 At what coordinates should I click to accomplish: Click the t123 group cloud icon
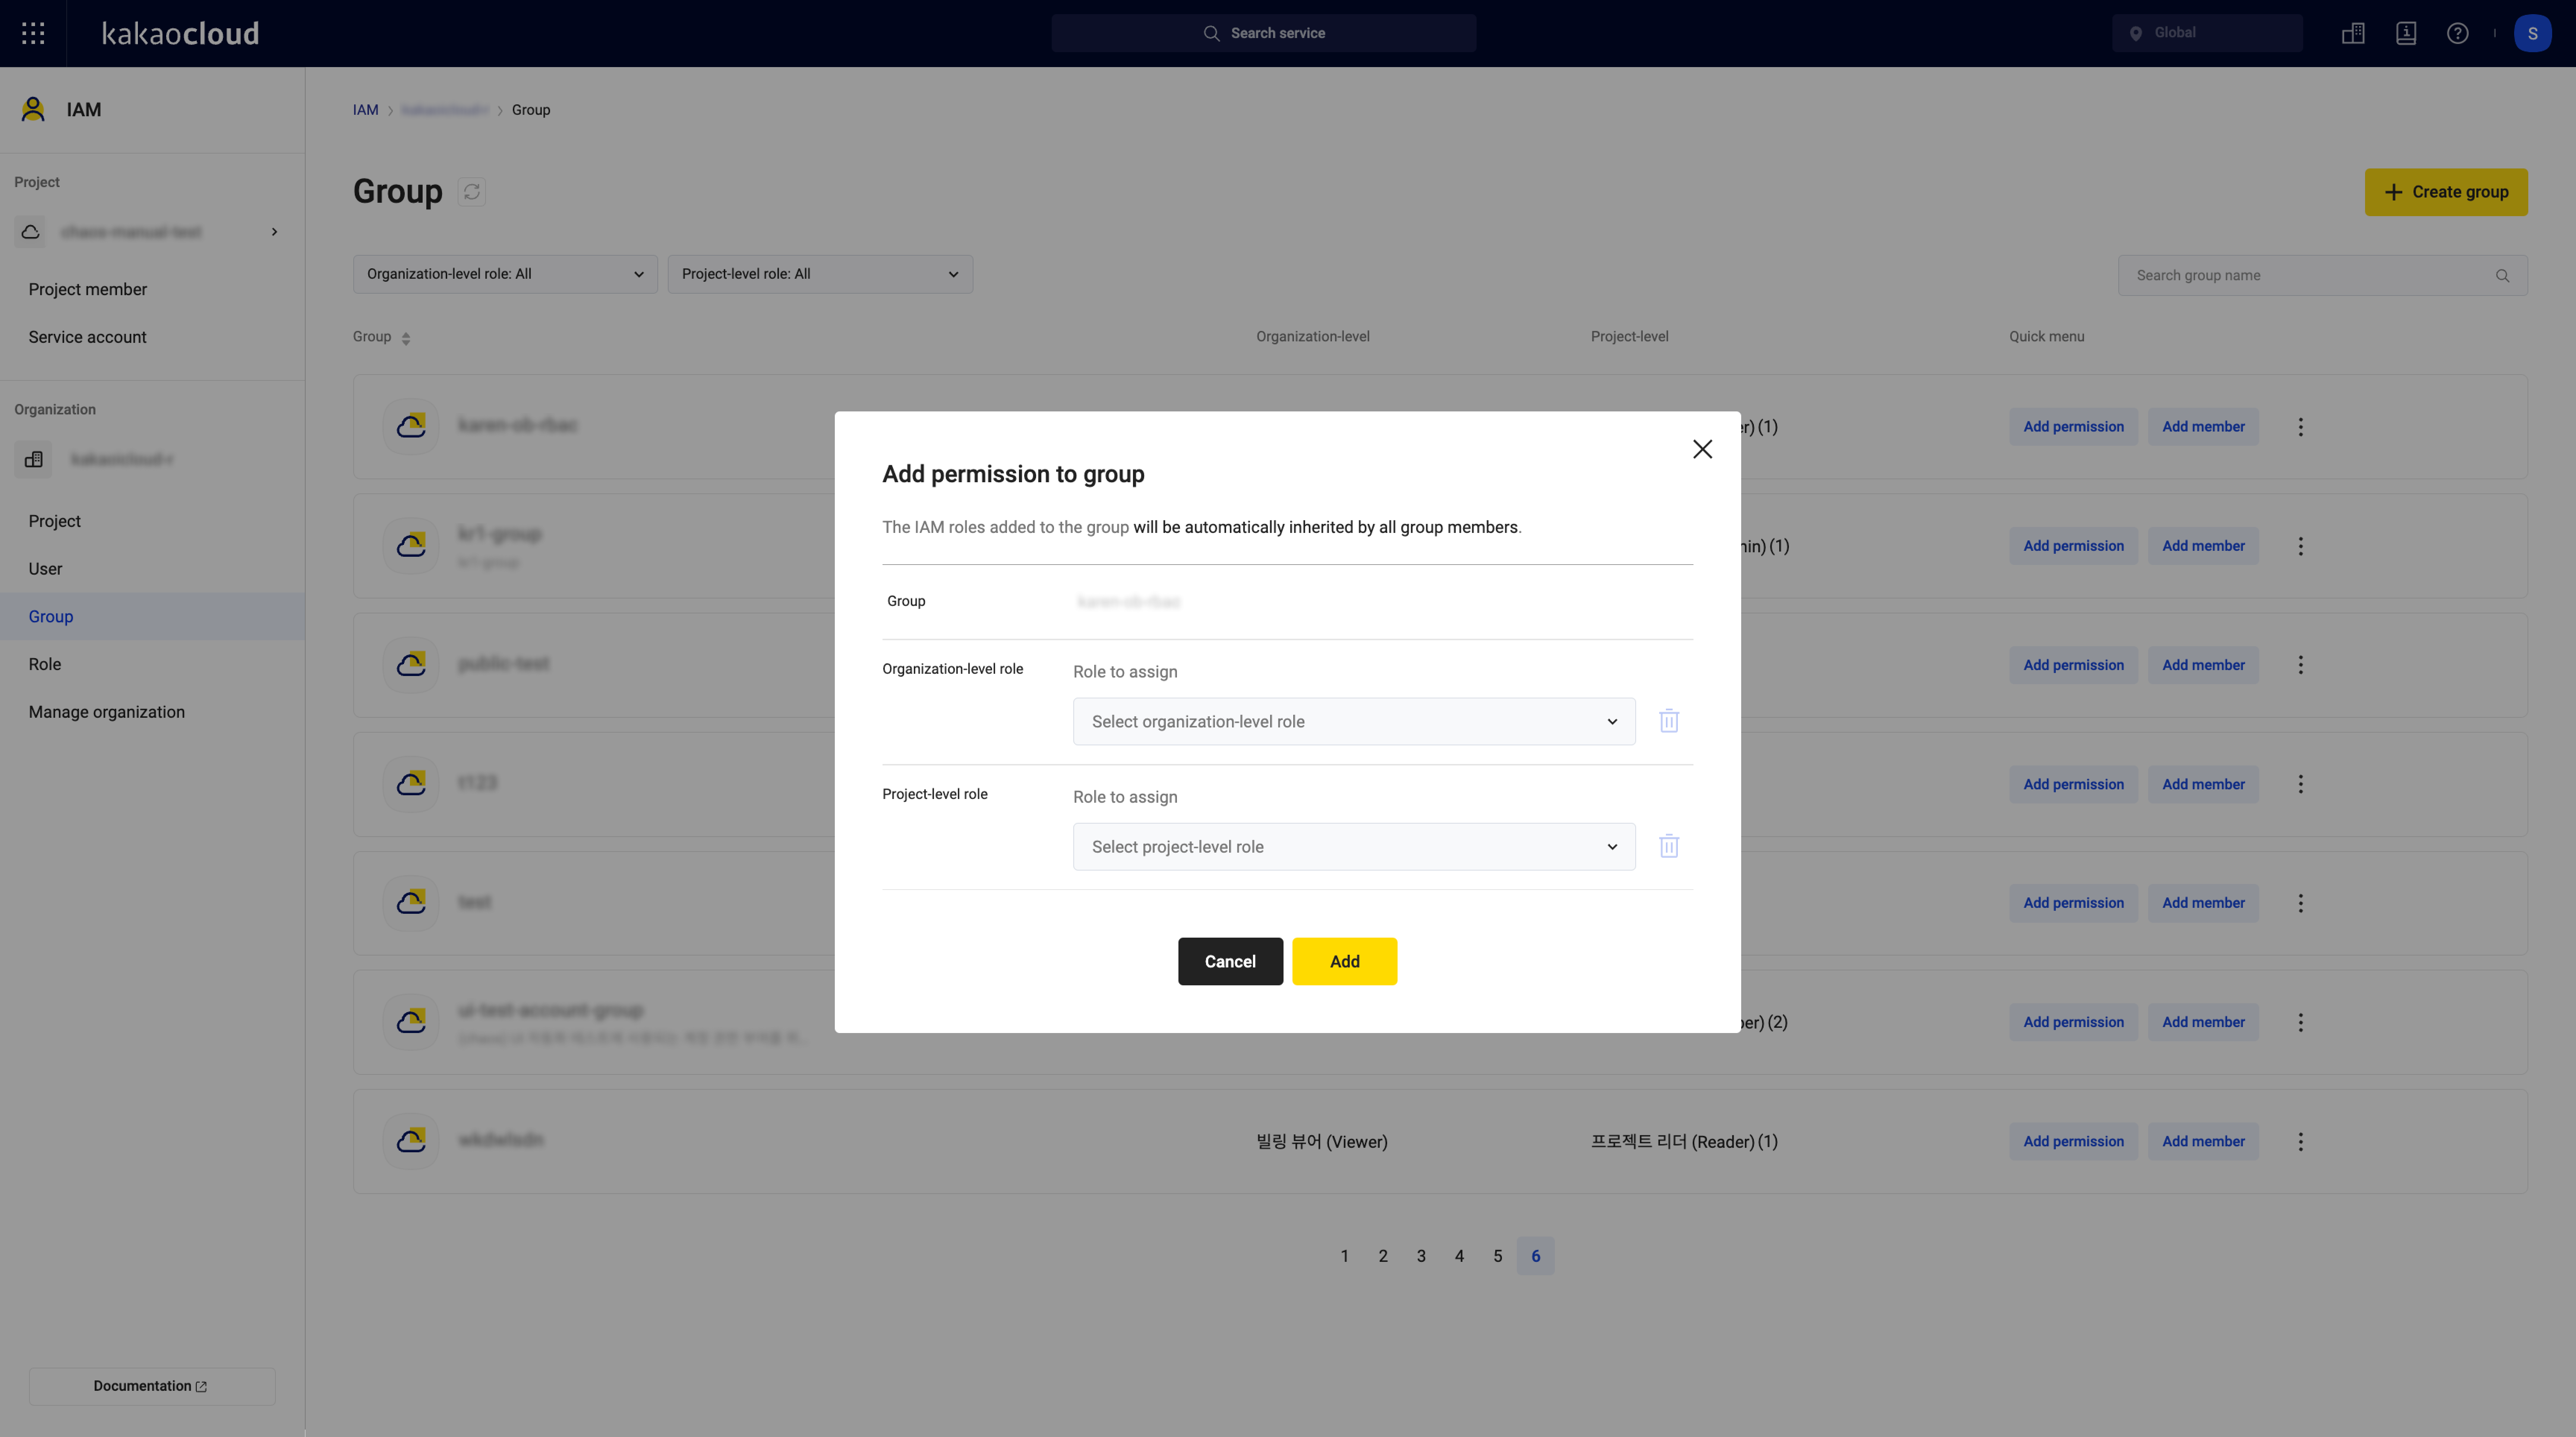[411, 784]
